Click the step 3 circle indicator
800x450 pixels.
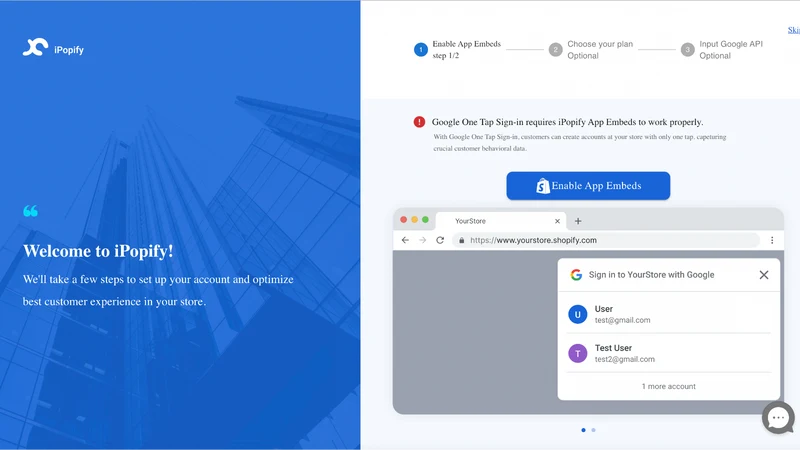coord(688,49)
